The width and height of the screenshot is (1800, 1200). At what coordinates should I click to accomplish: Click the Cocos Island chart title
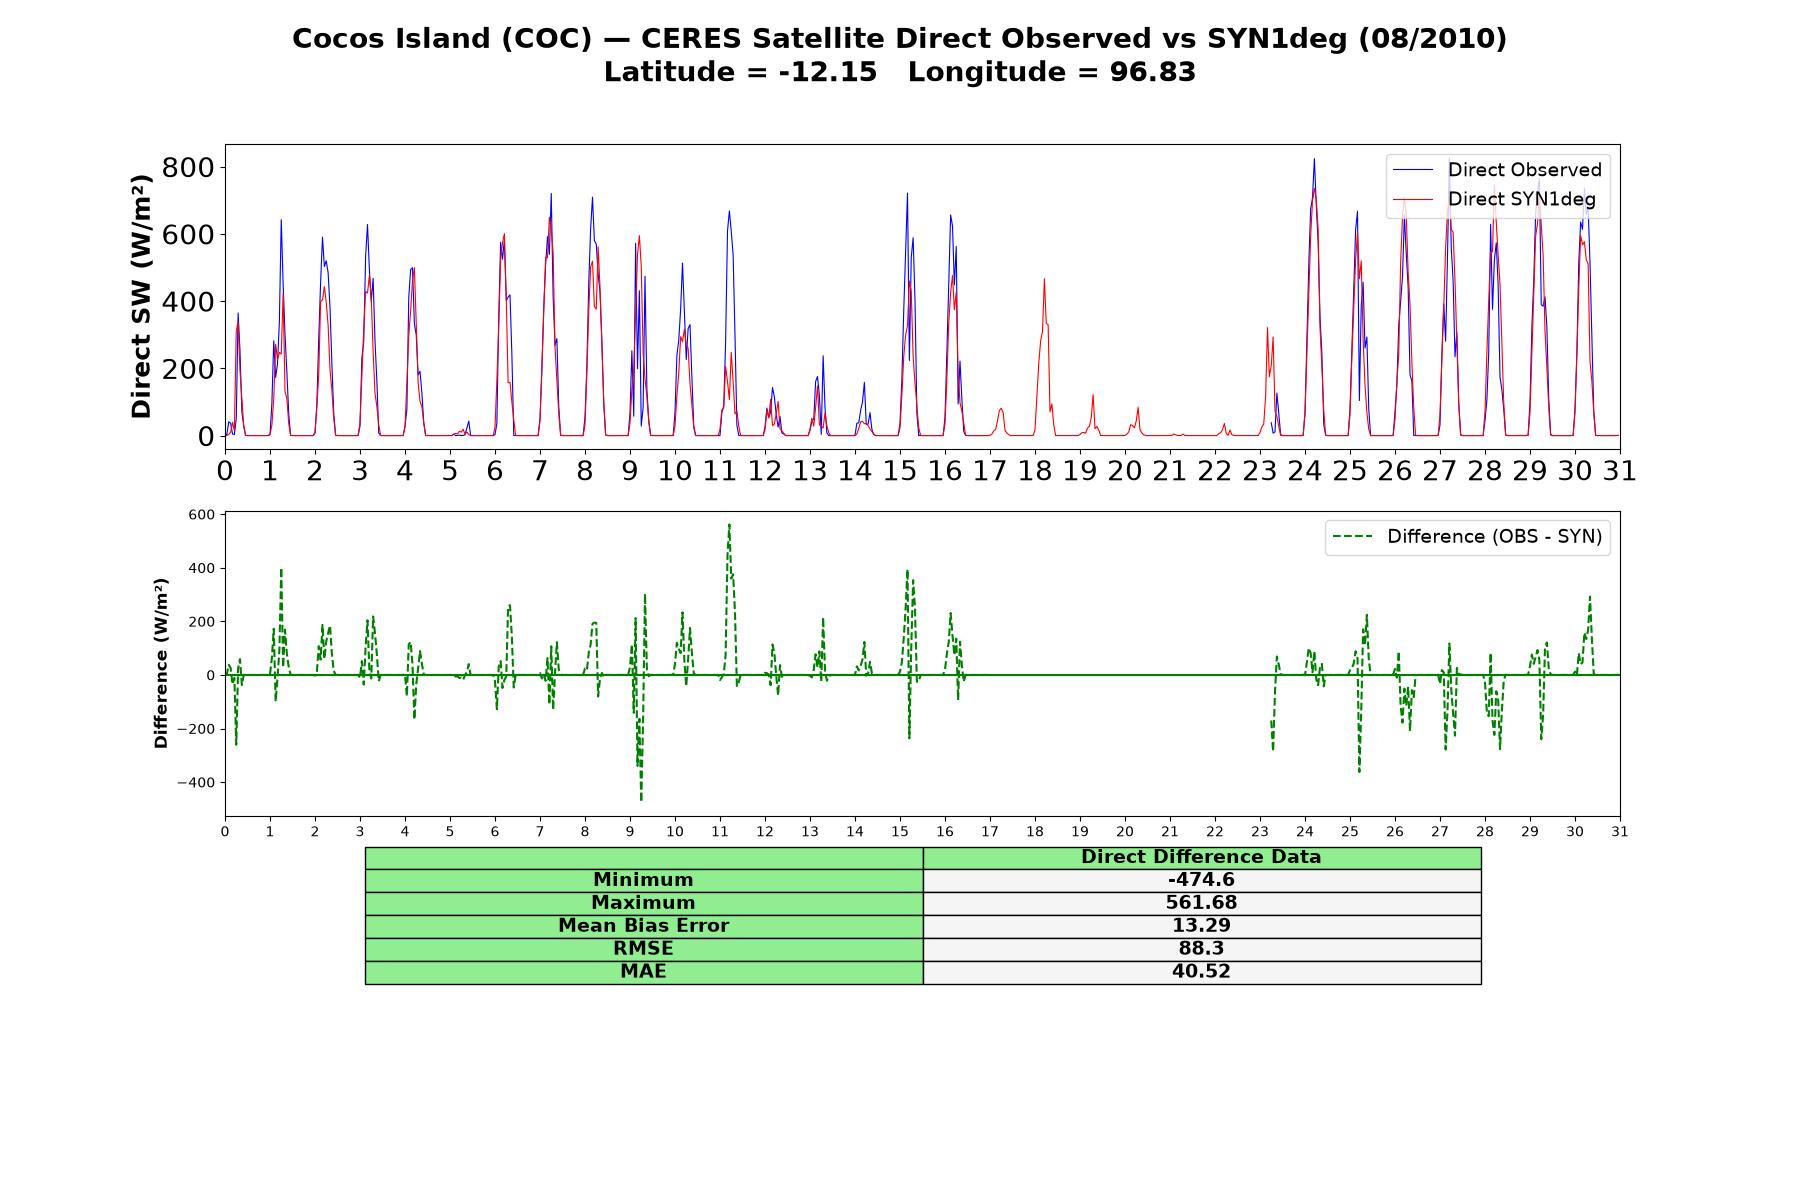click(900, 38)
